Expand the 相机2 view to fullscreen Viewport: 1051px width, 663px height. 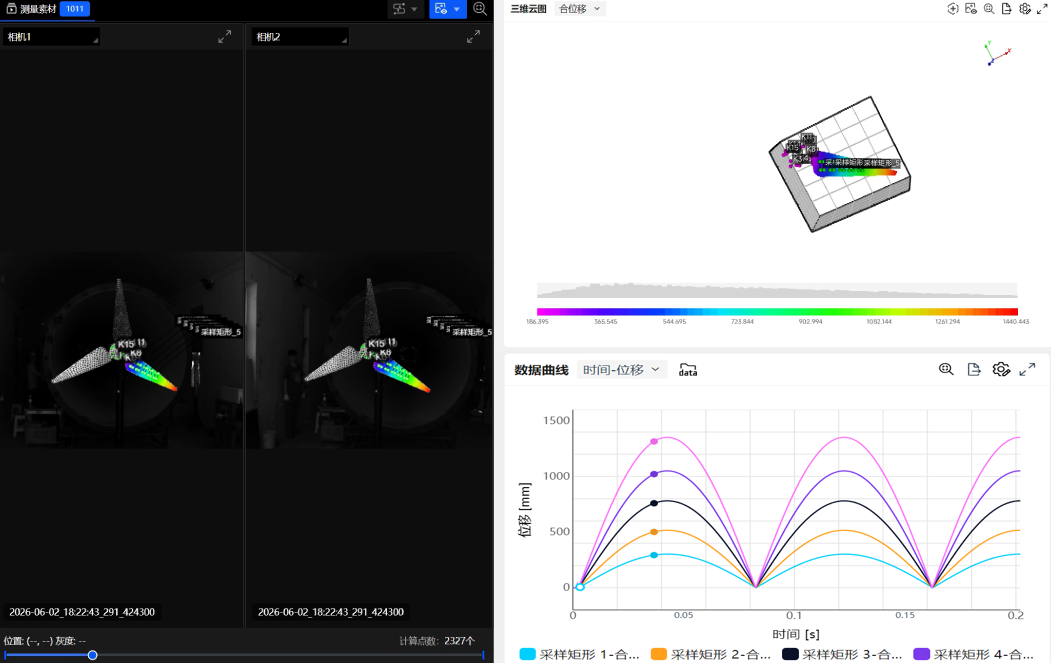pyautogui.click(x=473, y=37)
